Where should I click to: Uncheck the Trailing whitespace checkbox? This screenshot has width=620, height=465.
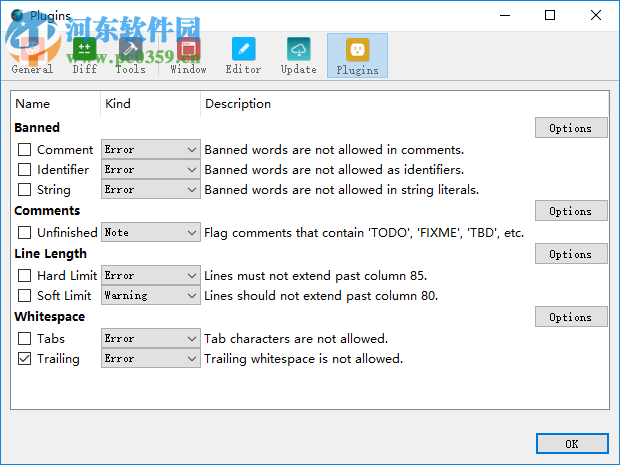tap(25, 359)
